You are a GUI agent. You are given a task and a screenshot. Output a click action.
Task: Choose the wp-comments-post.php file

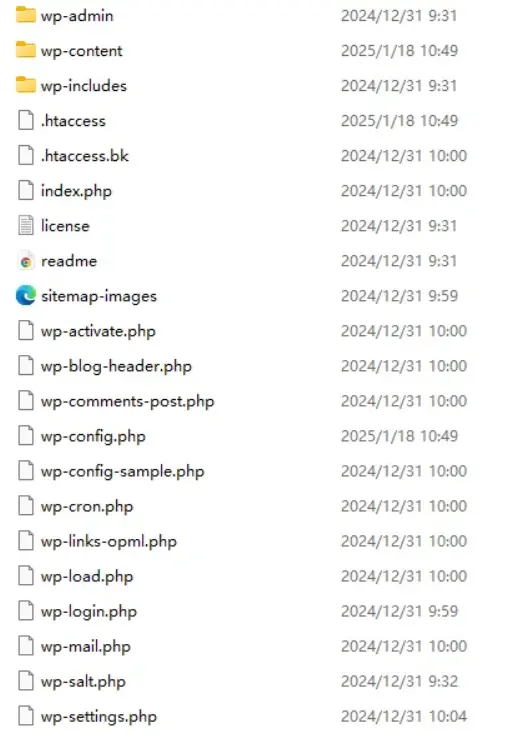[127, 401]
